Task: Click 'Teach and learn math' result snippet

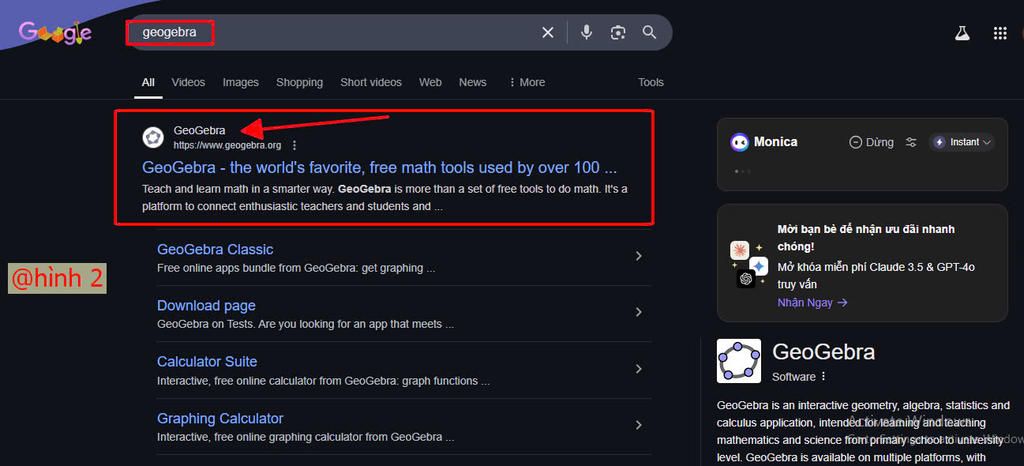Action: [x=385, y=198]
